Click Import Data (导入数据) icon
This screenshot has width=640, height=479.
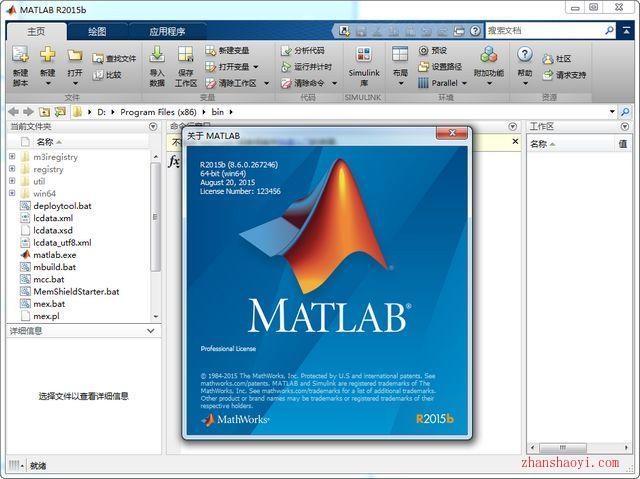pos(157,54)
